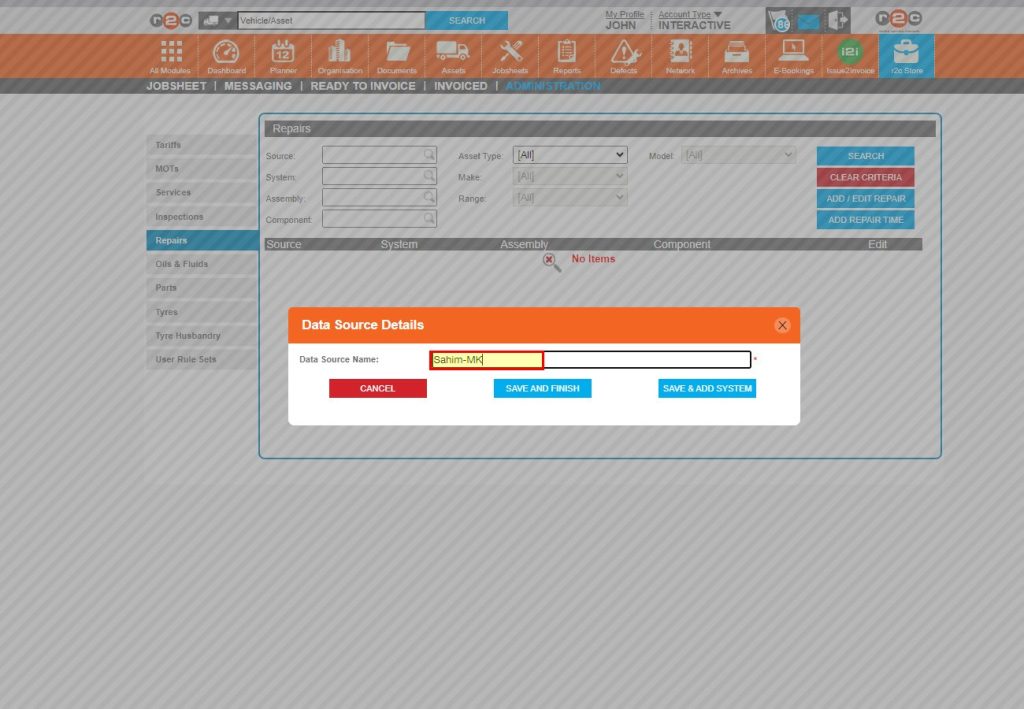The height and width of the screenshot is (709, 1024).
Task: Click the CLEAR CRITERIA button
Action: pos(865,177)
